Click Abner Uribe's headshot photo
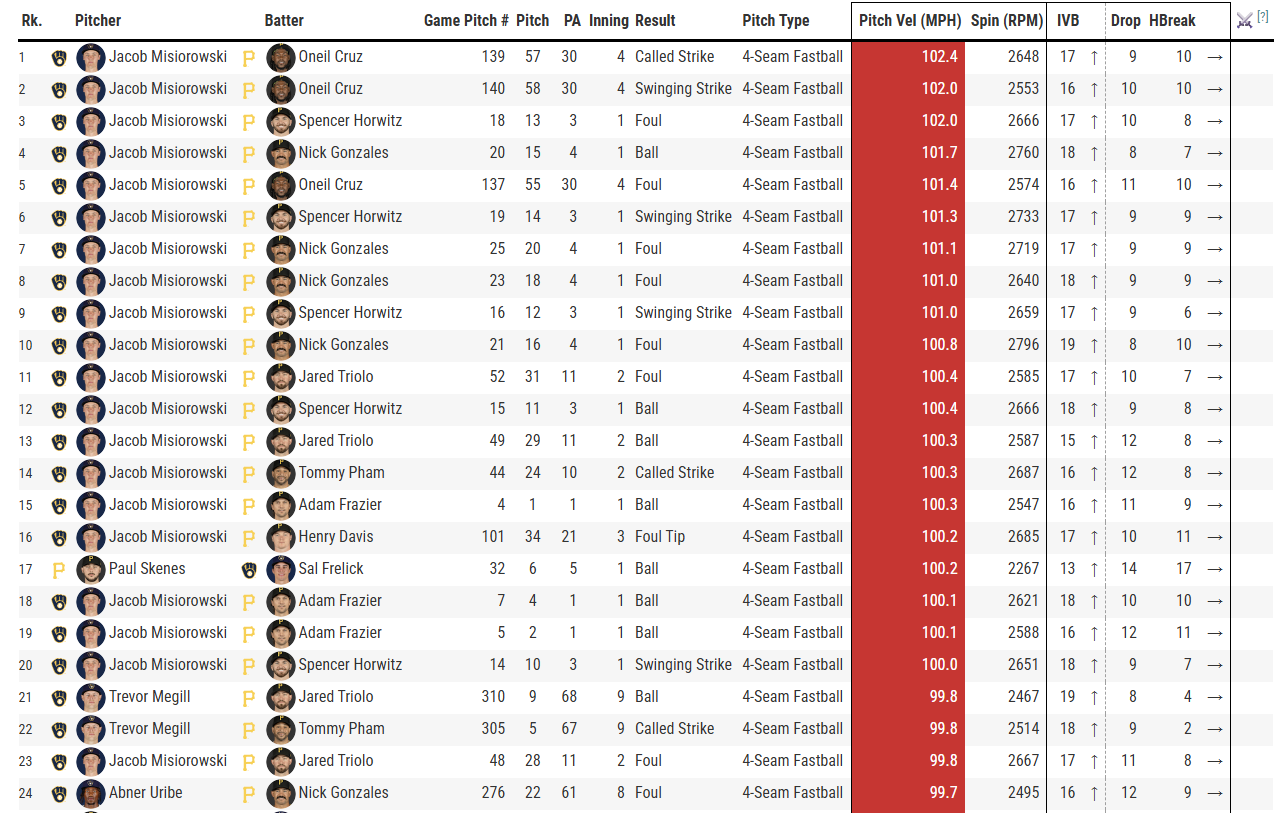1283x813 pixels. click(x=91, y=793)
